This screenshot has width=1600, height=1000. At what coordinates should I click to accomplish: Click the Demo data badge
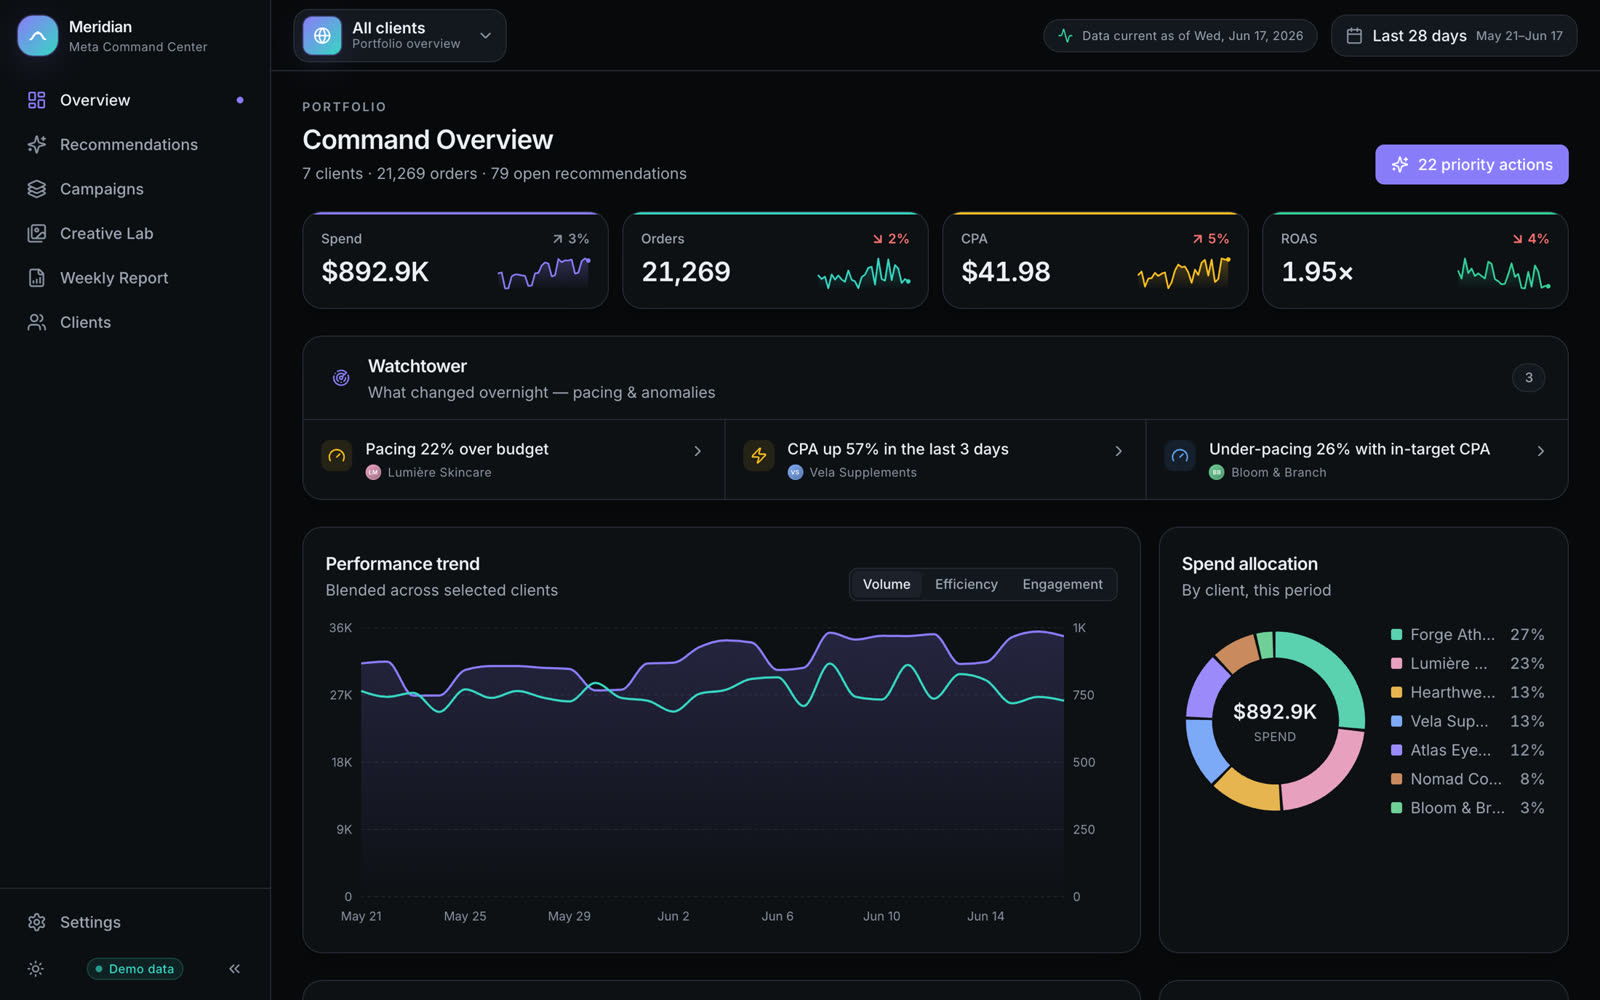pos(135,969)
